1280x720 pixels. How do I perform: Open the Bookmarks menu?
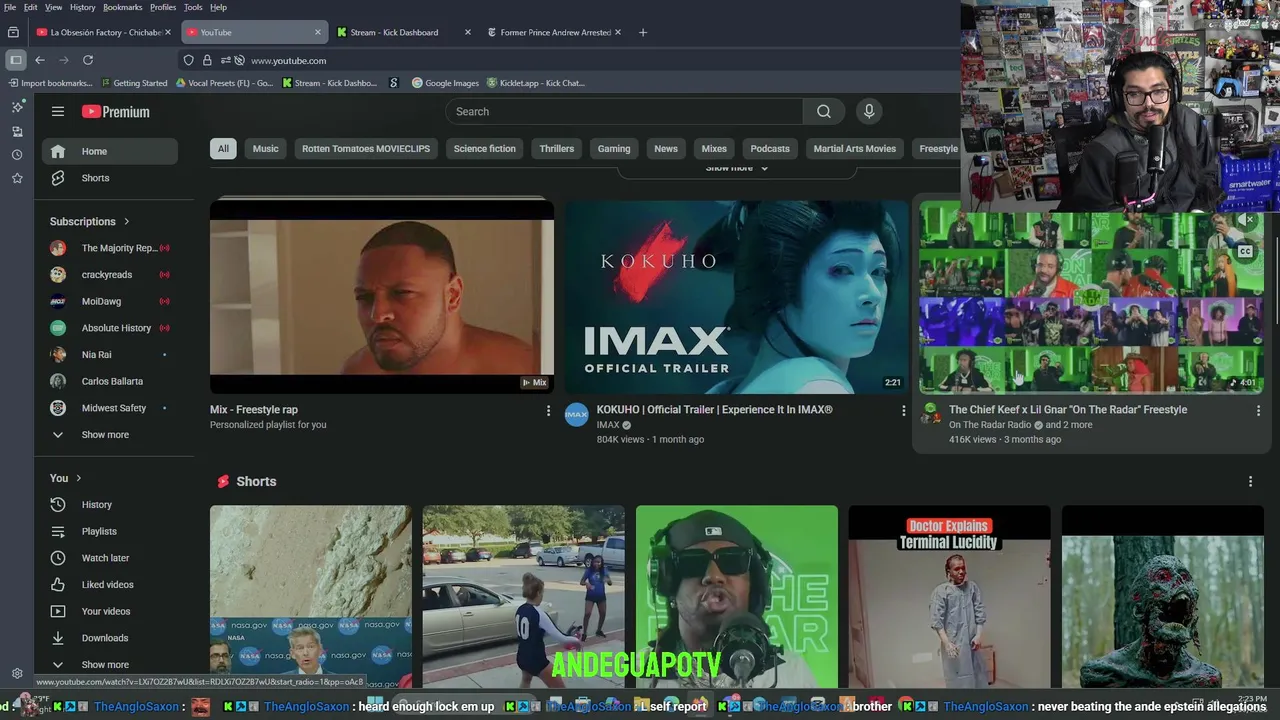tap(123, 7)
